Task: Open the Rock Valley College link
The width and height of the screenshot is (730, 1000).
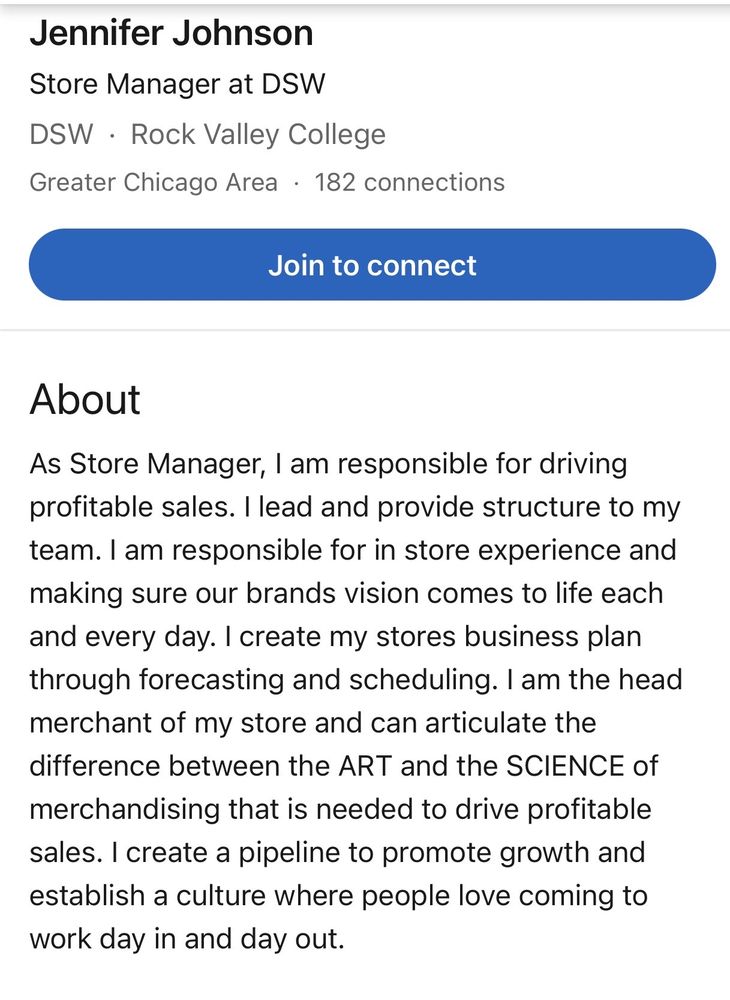Action: (258, 134)
